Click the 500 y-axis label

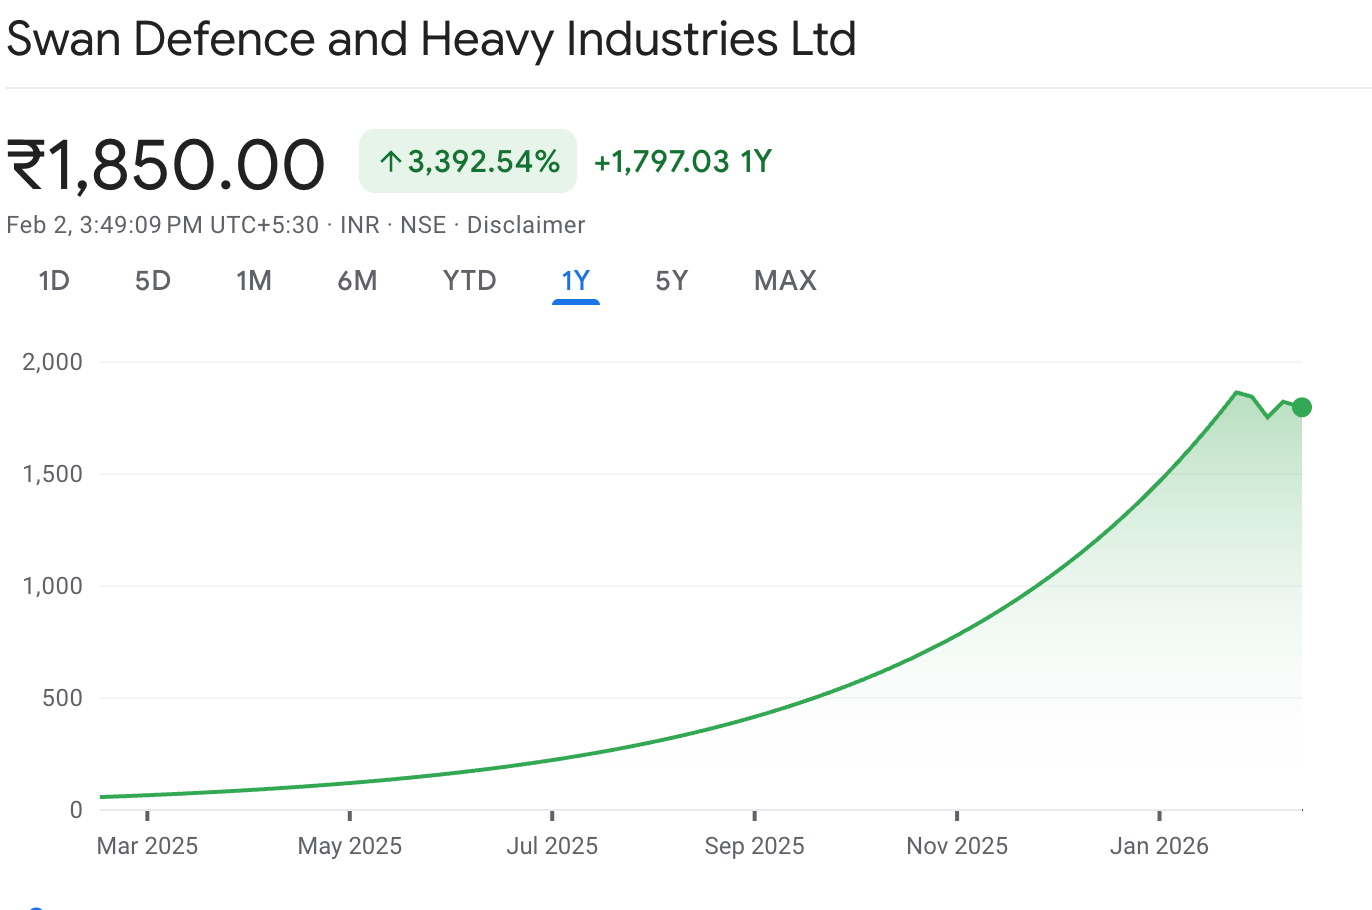63,698
